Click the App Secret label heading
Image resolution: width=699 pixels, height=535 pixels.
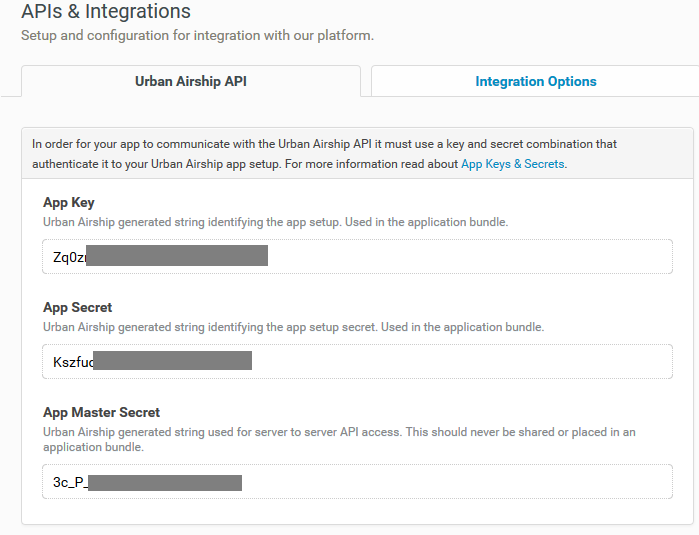(78, 307)
